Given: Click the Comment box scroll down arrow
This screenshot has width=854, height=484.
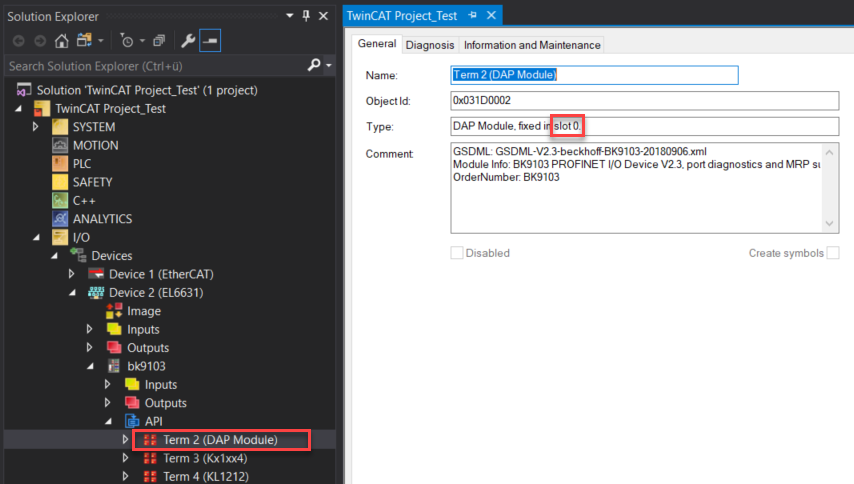Looking at the screenshot, I should tap(831, 224).
